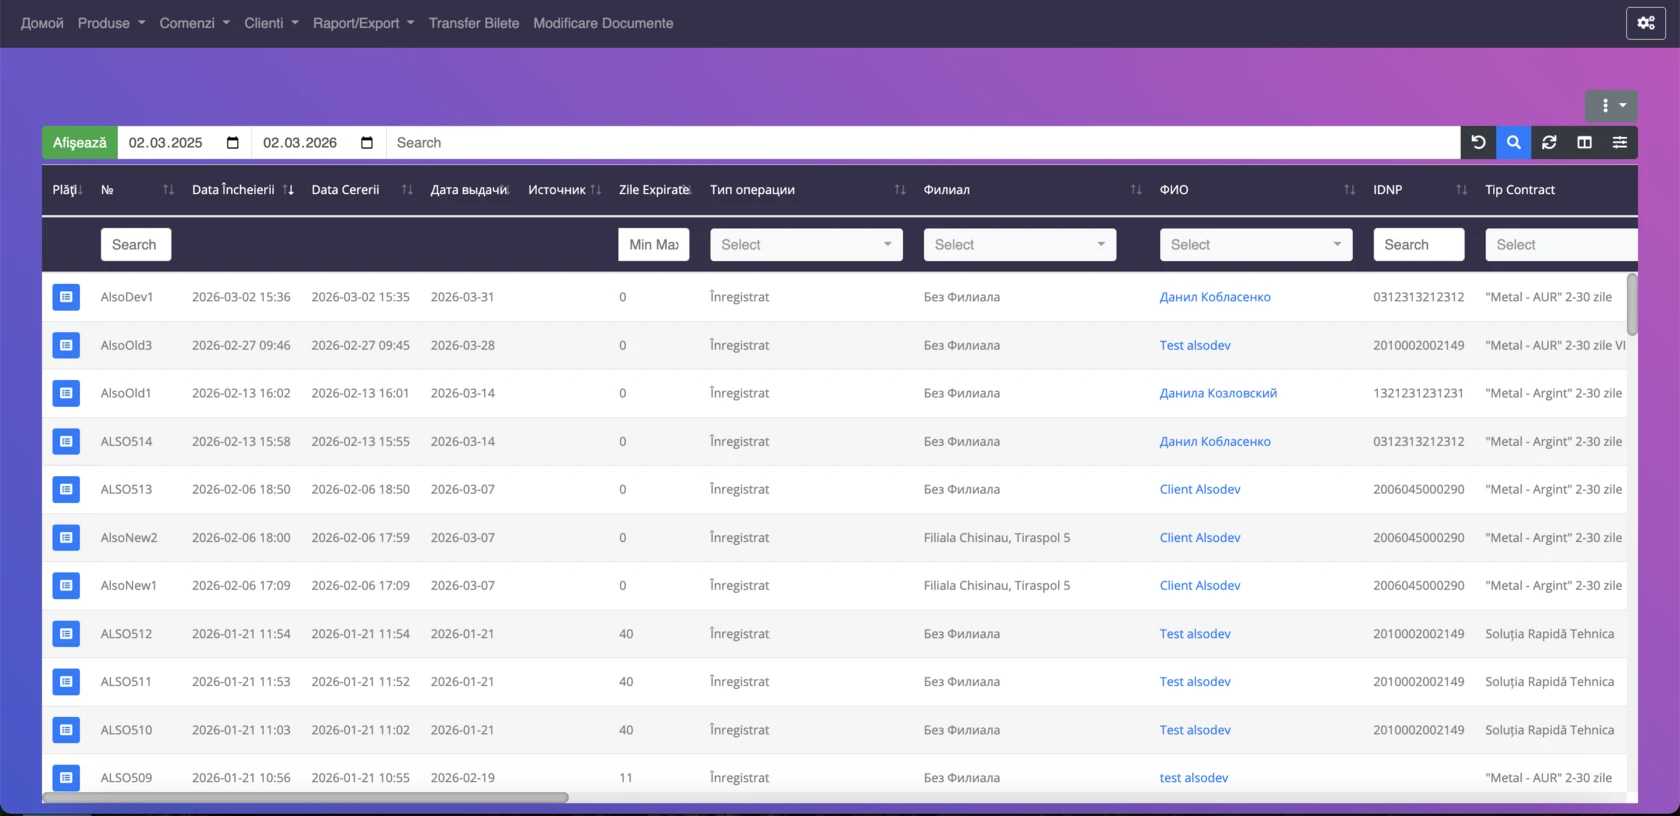
Task: Focus the IDNP Search filter field
Action: pyautogui.click(x=1419, y=245)
